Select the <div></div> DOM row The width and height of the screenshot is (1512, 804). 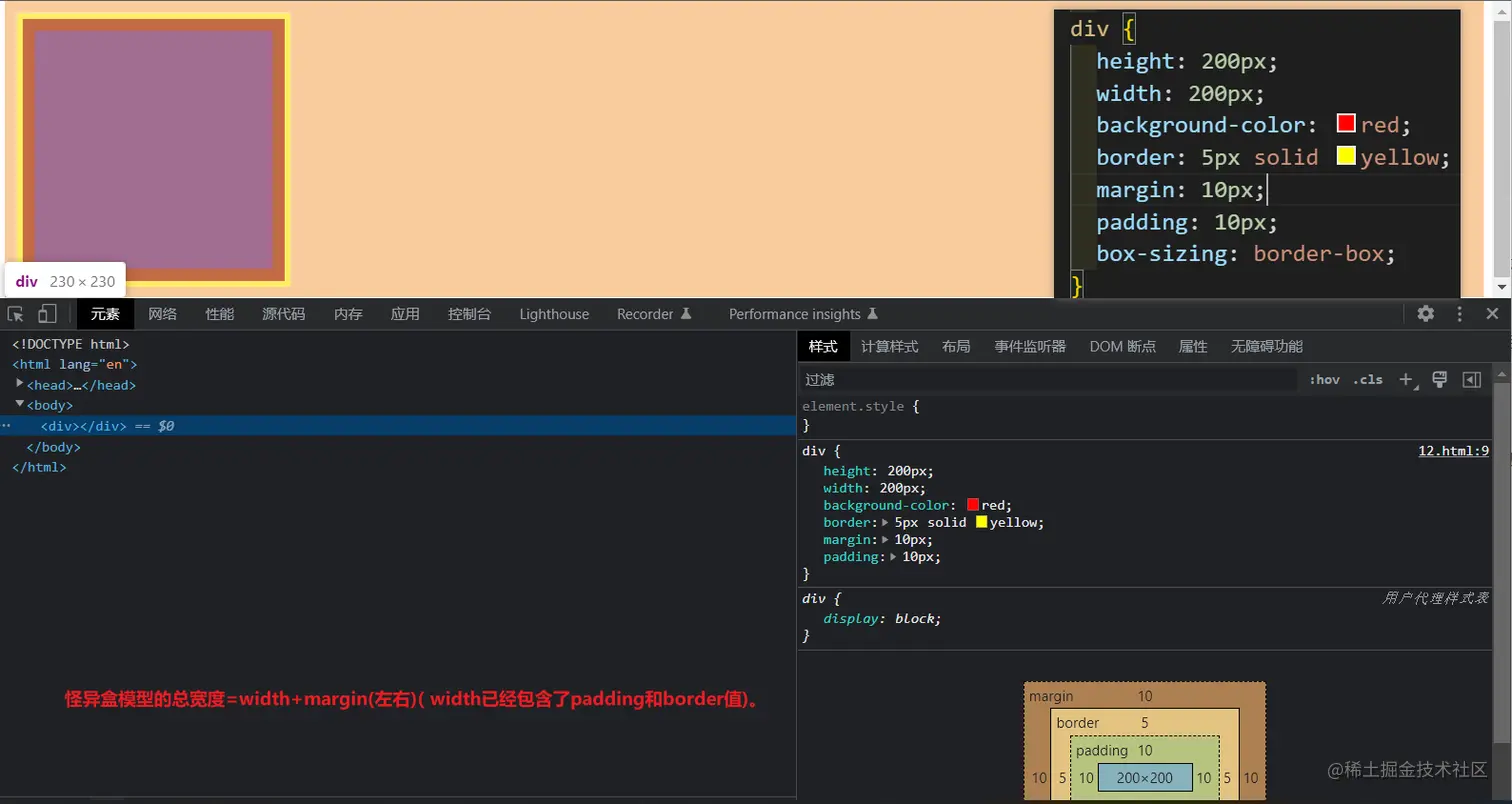(398, 425)
